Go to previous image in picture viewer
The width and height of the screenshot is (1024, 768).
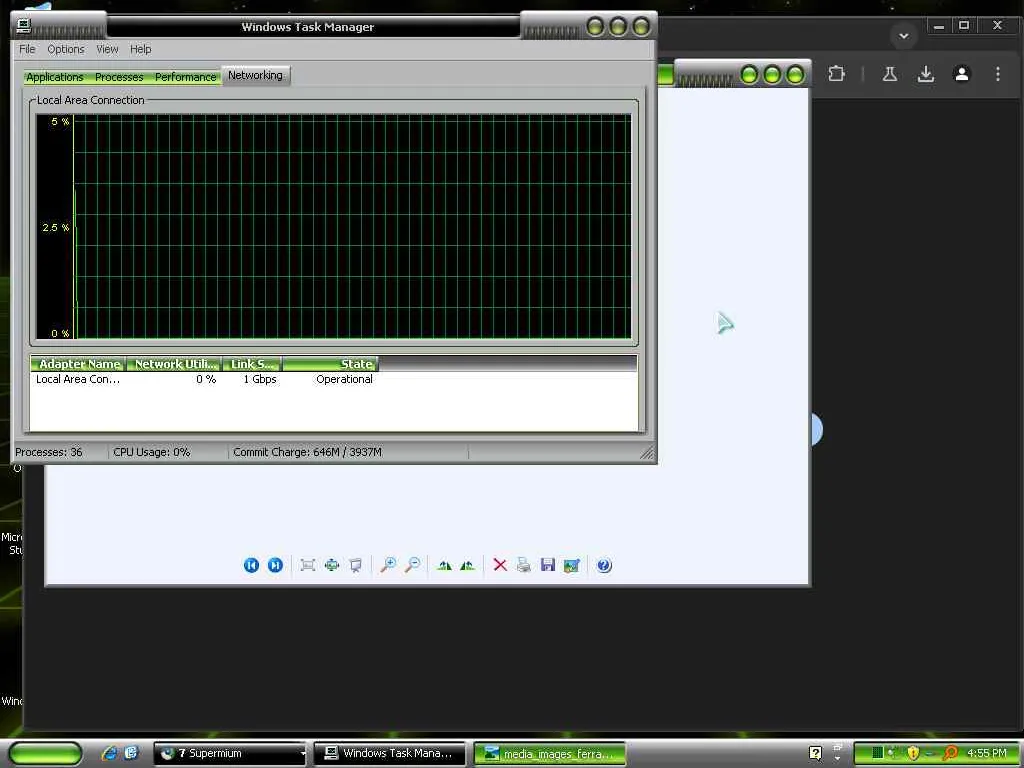(x=251, y=565)
